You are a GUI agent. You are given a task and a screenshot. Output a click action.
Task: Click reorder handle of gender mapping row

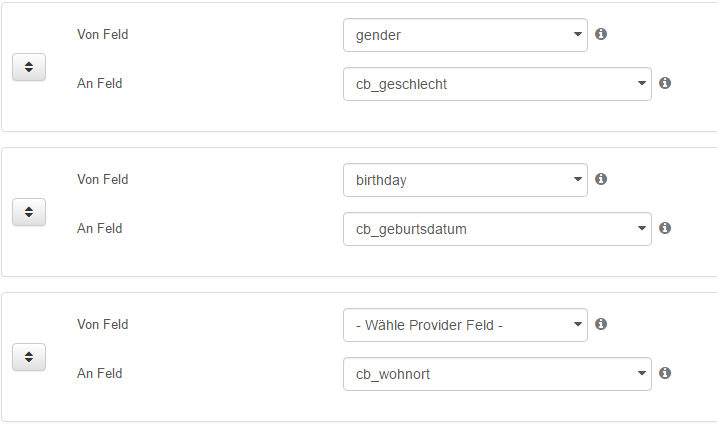tap(29, 67)
